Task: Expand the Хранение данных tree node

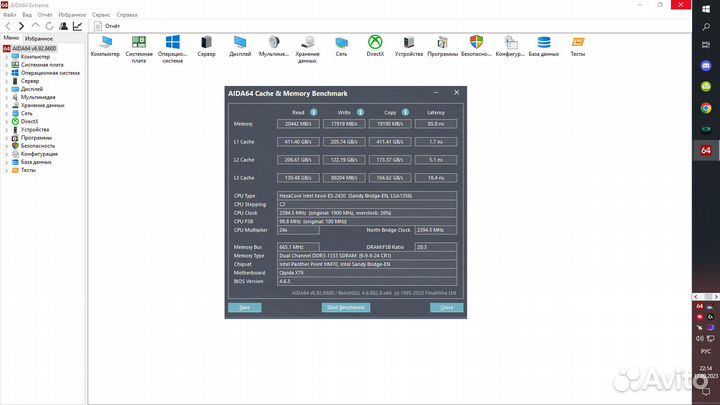Action: 6,106
